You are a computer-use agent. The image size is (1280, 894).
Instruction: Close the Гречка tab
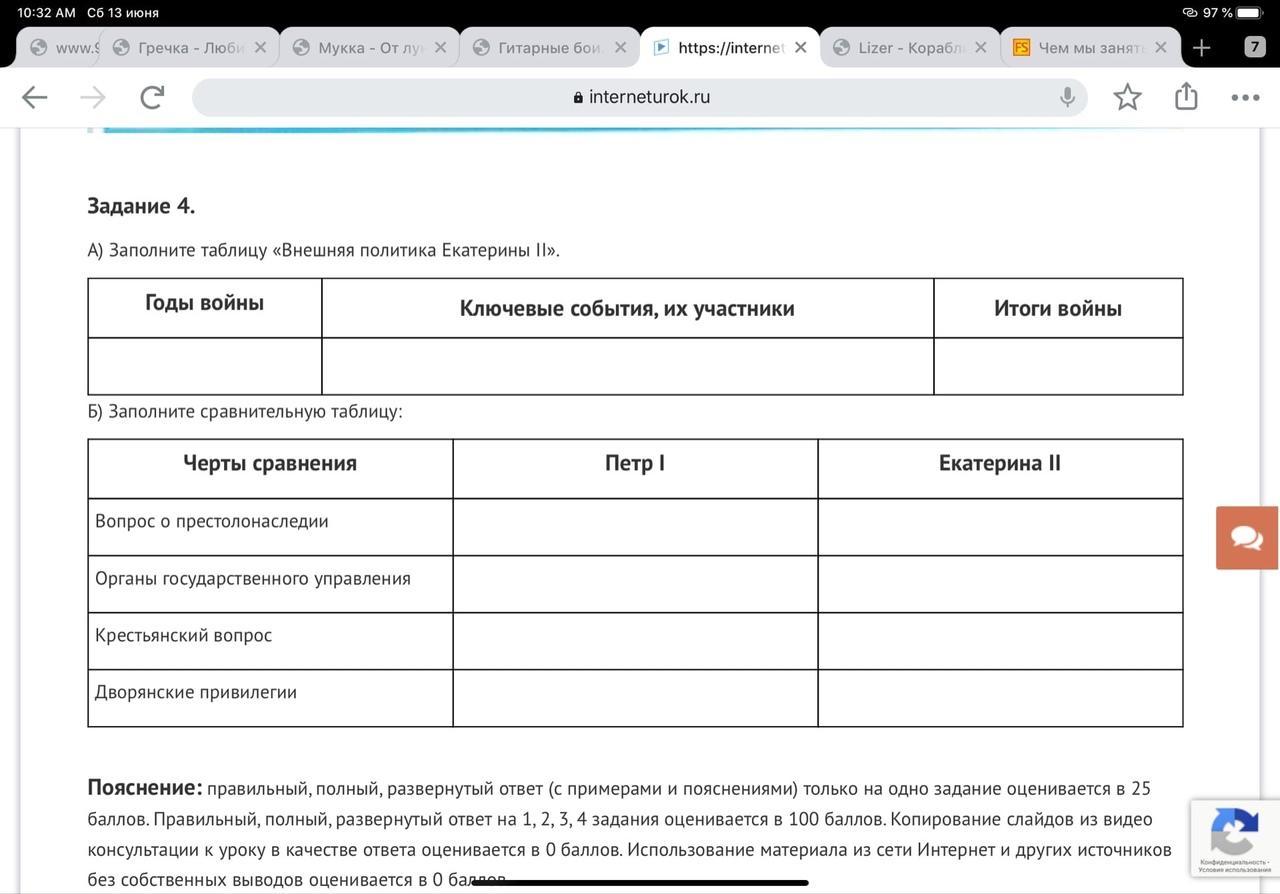click(260, 47)
